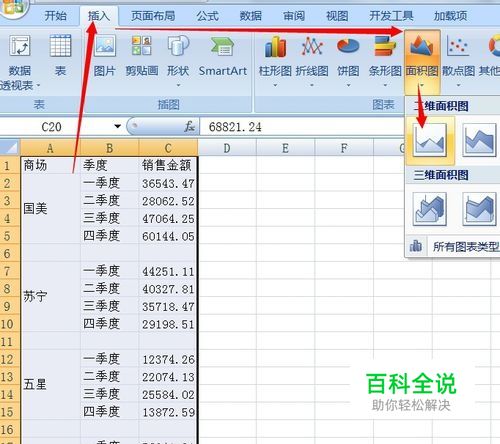Open All Chart Types (所有图表类型)

tap(453, 247)
